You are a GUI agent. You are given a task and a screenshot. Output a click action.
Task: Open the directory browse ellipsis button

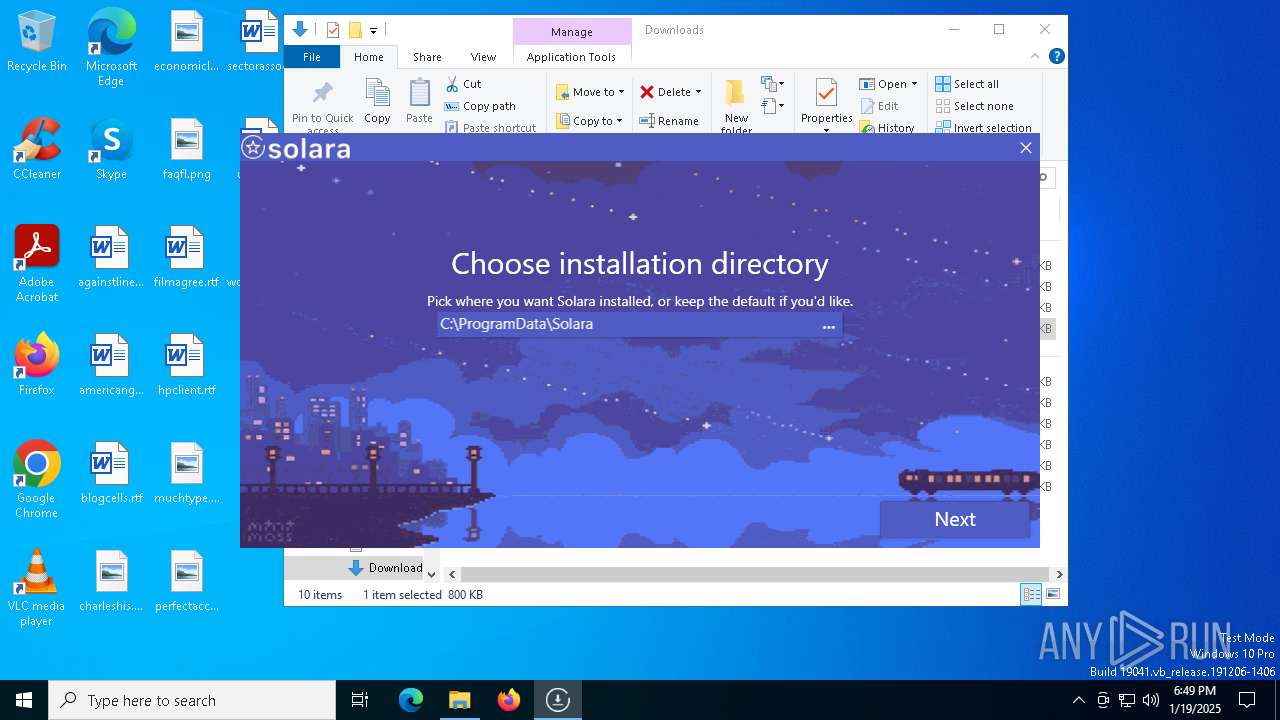point(828,325)
